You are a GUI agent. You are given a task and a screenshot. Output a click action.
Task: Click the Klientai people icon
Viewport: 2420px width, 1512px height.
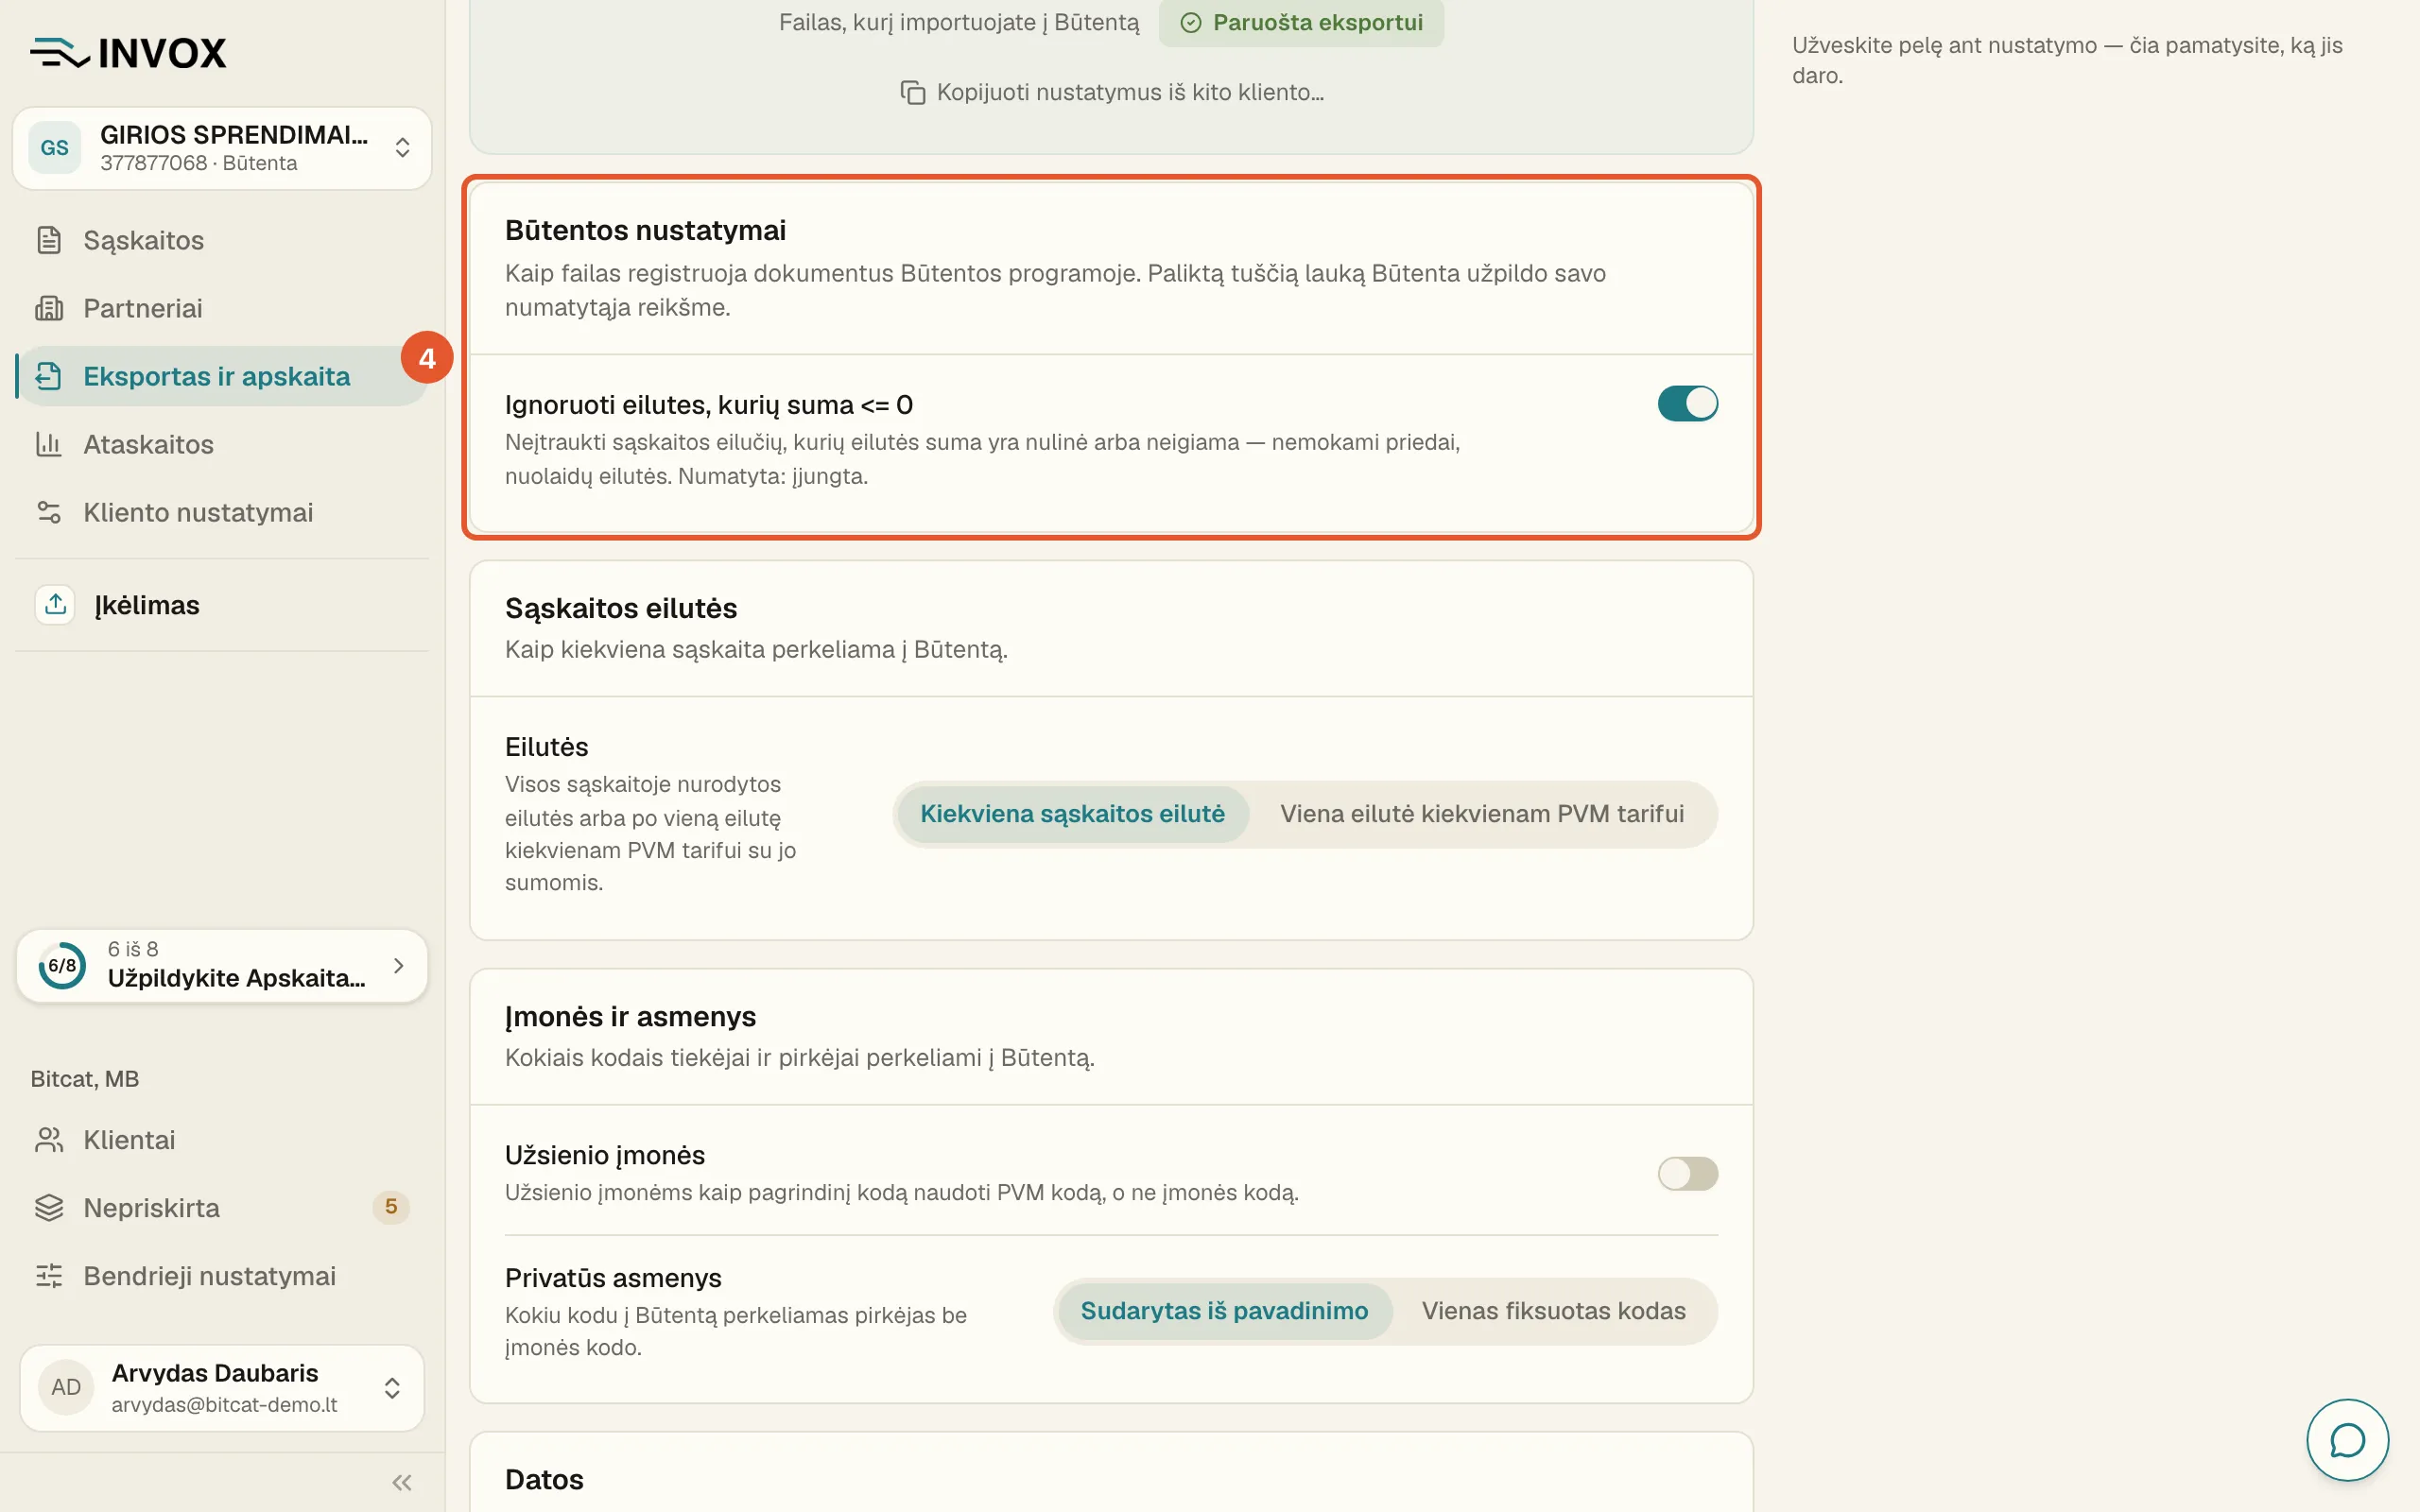coord(49,1140)
